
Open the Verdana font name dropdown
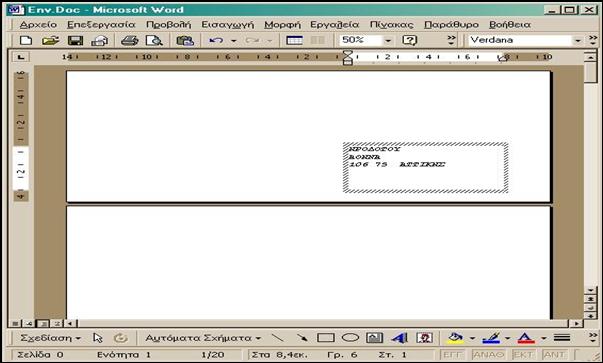577,40
